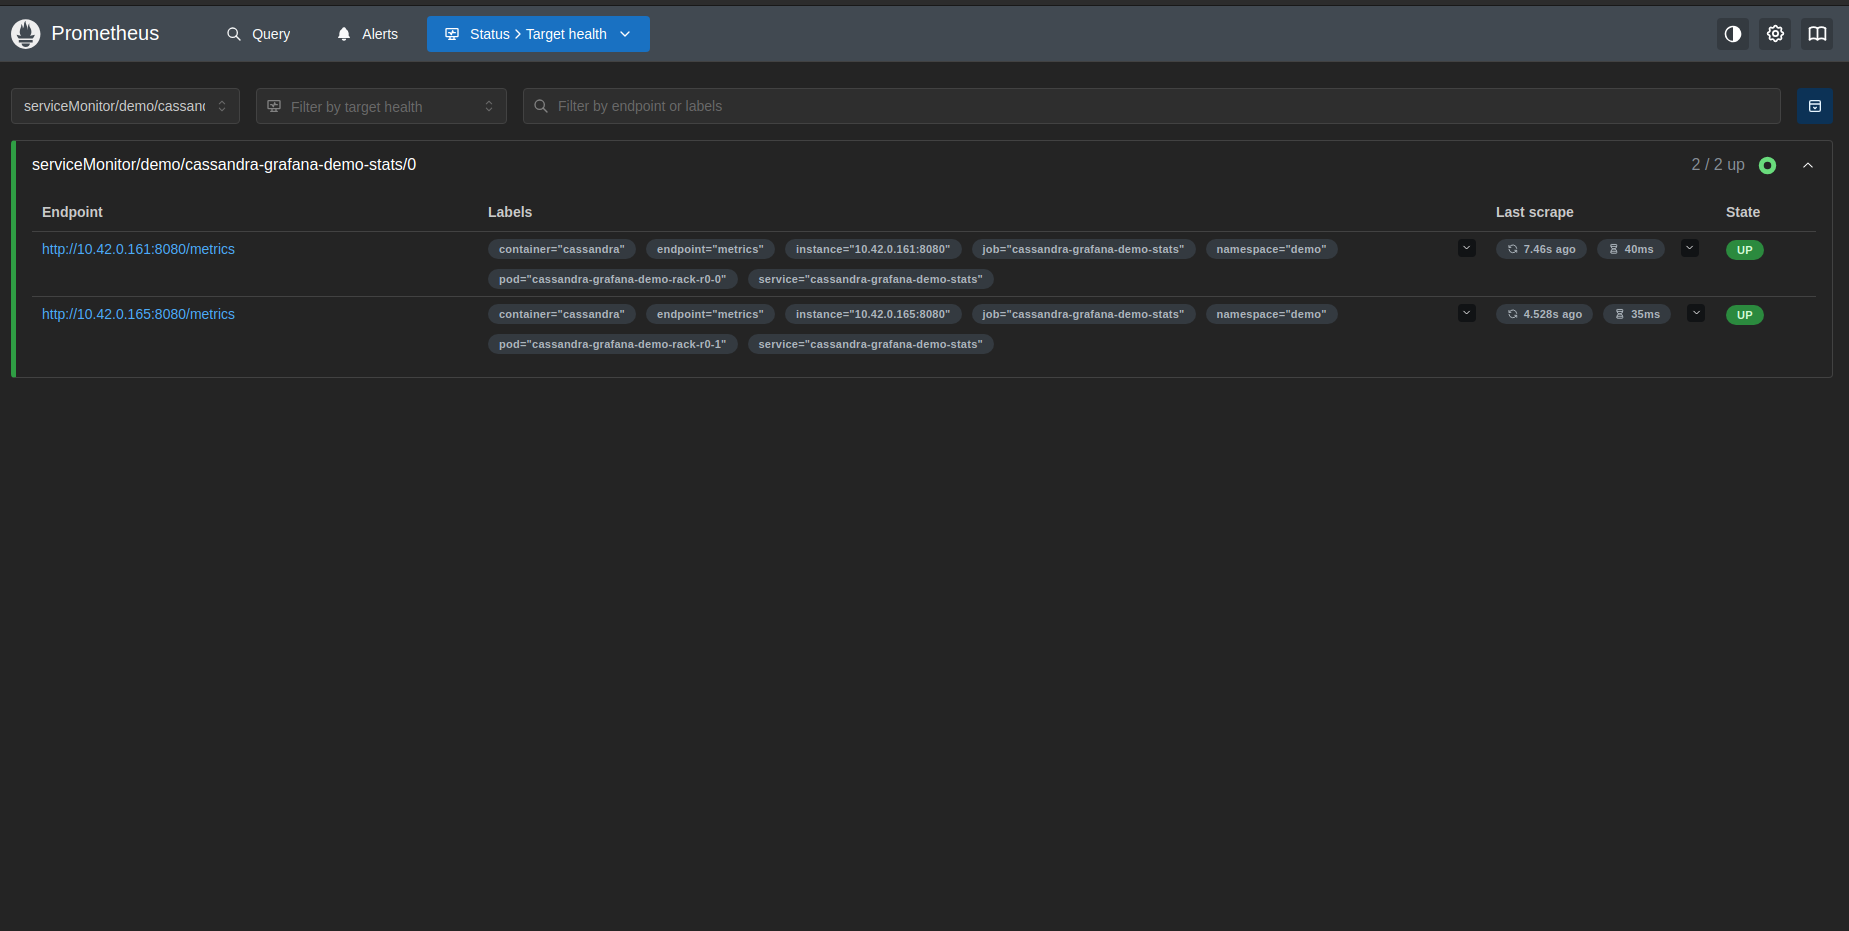Viewport: 1849px width, 931px height.
Task: Click the 35ms scrape duration badge
Action: pos(1637,314)
